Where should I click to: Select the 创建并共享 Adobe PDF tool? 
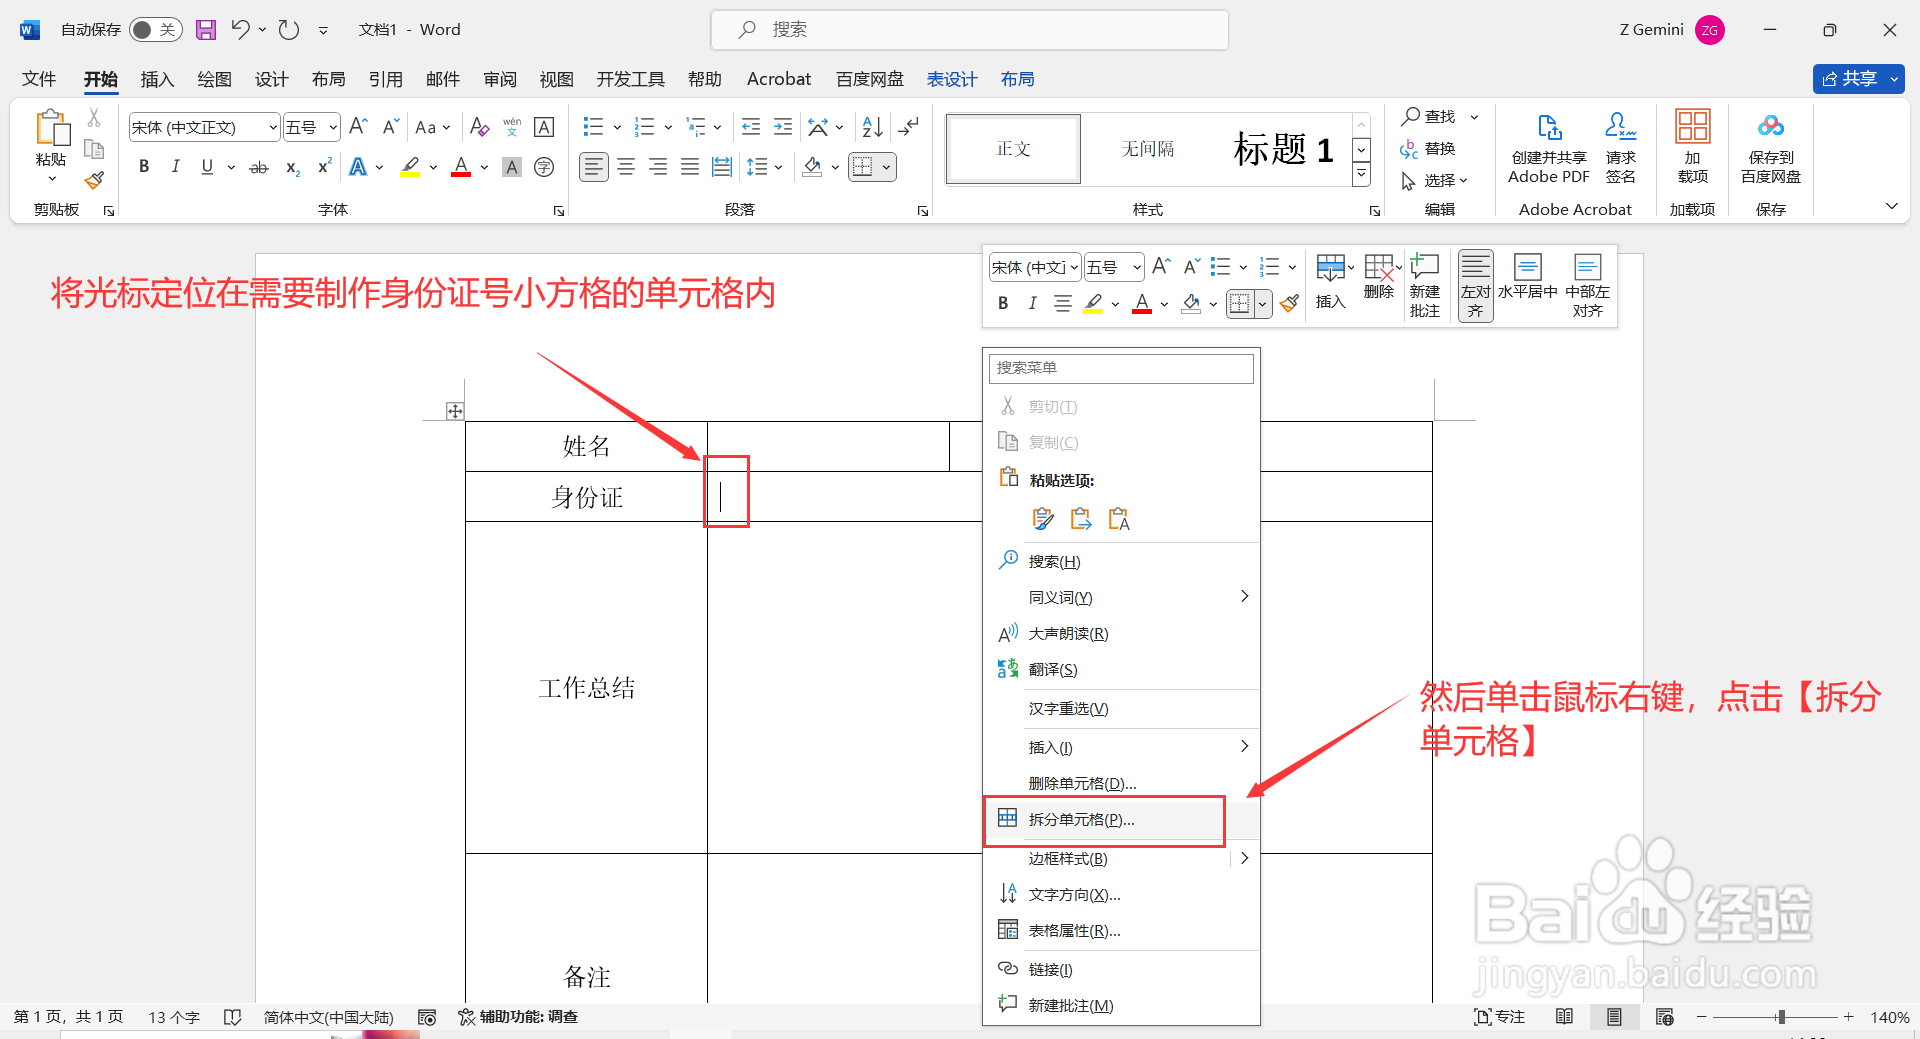1548,148
